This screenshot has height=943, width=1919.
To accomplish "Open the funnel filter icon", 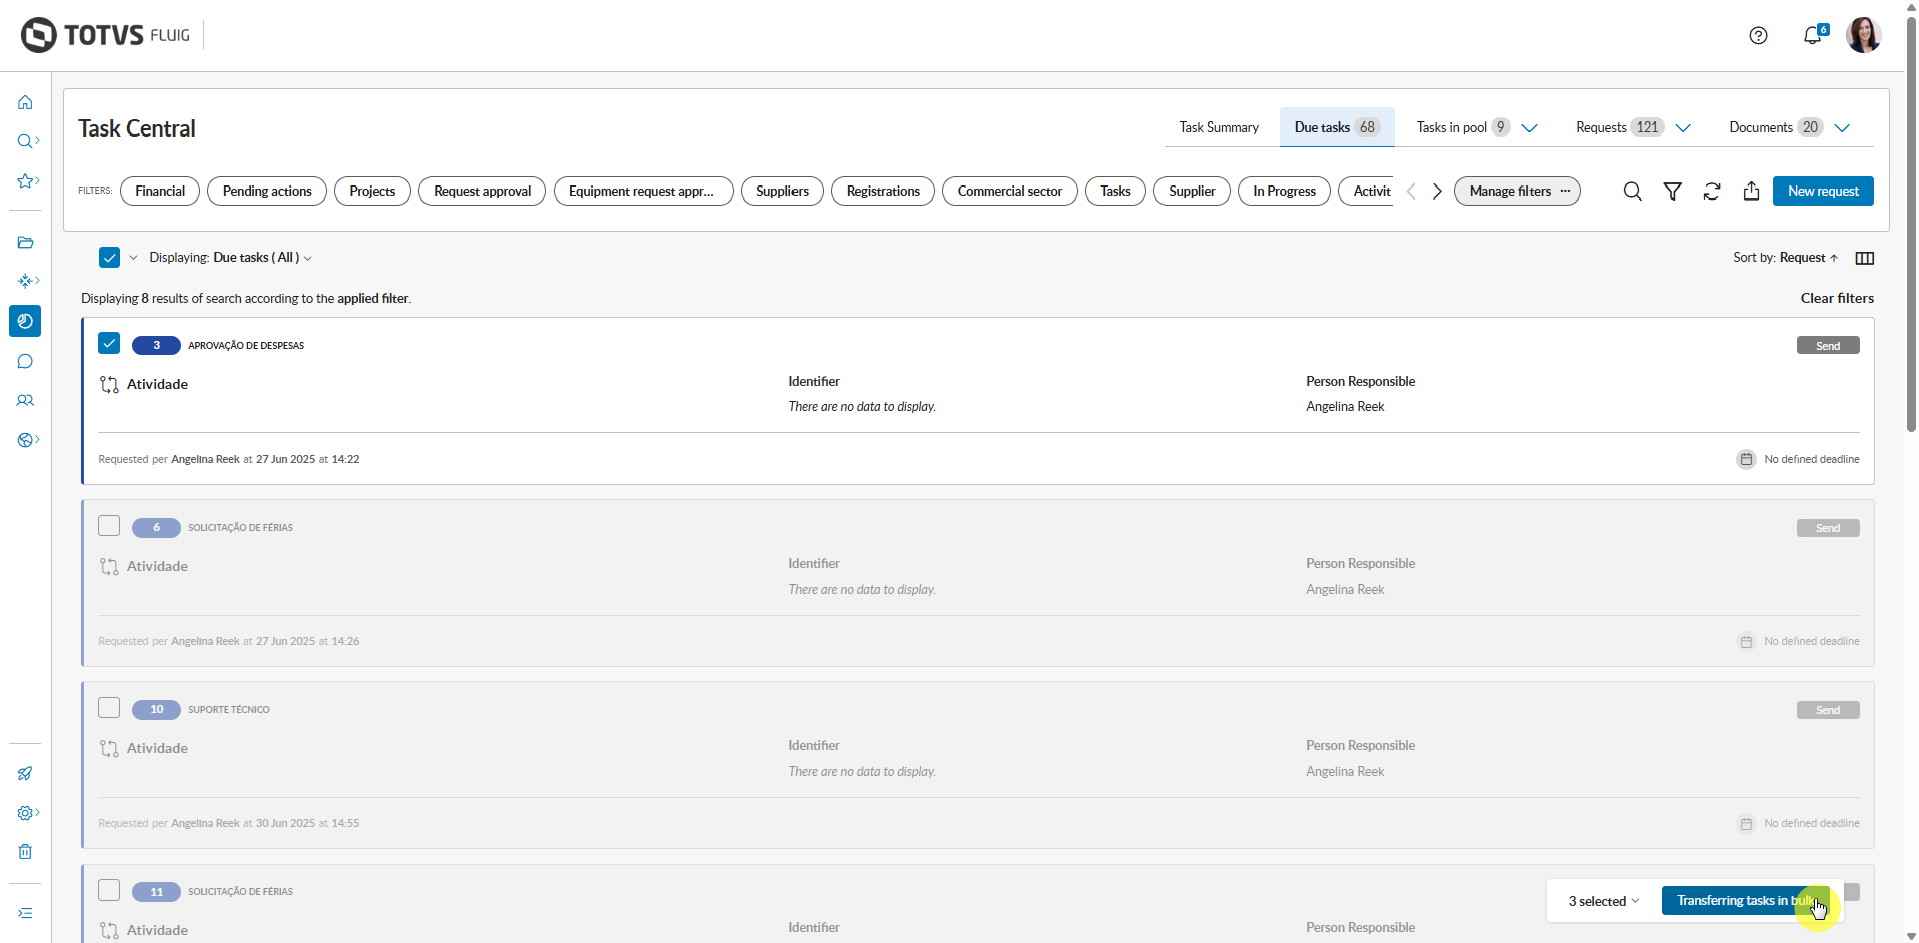I will coord(1672,191).
